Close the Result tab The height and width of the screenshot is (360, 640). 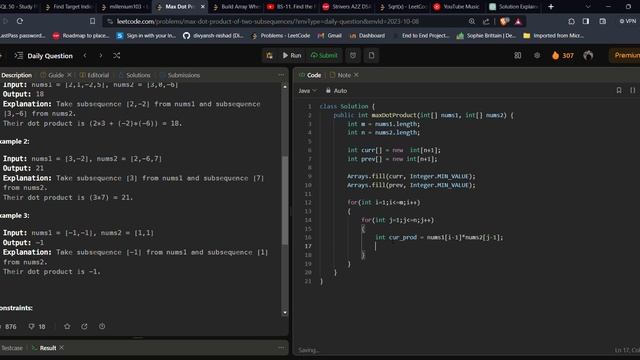[62, 348]
